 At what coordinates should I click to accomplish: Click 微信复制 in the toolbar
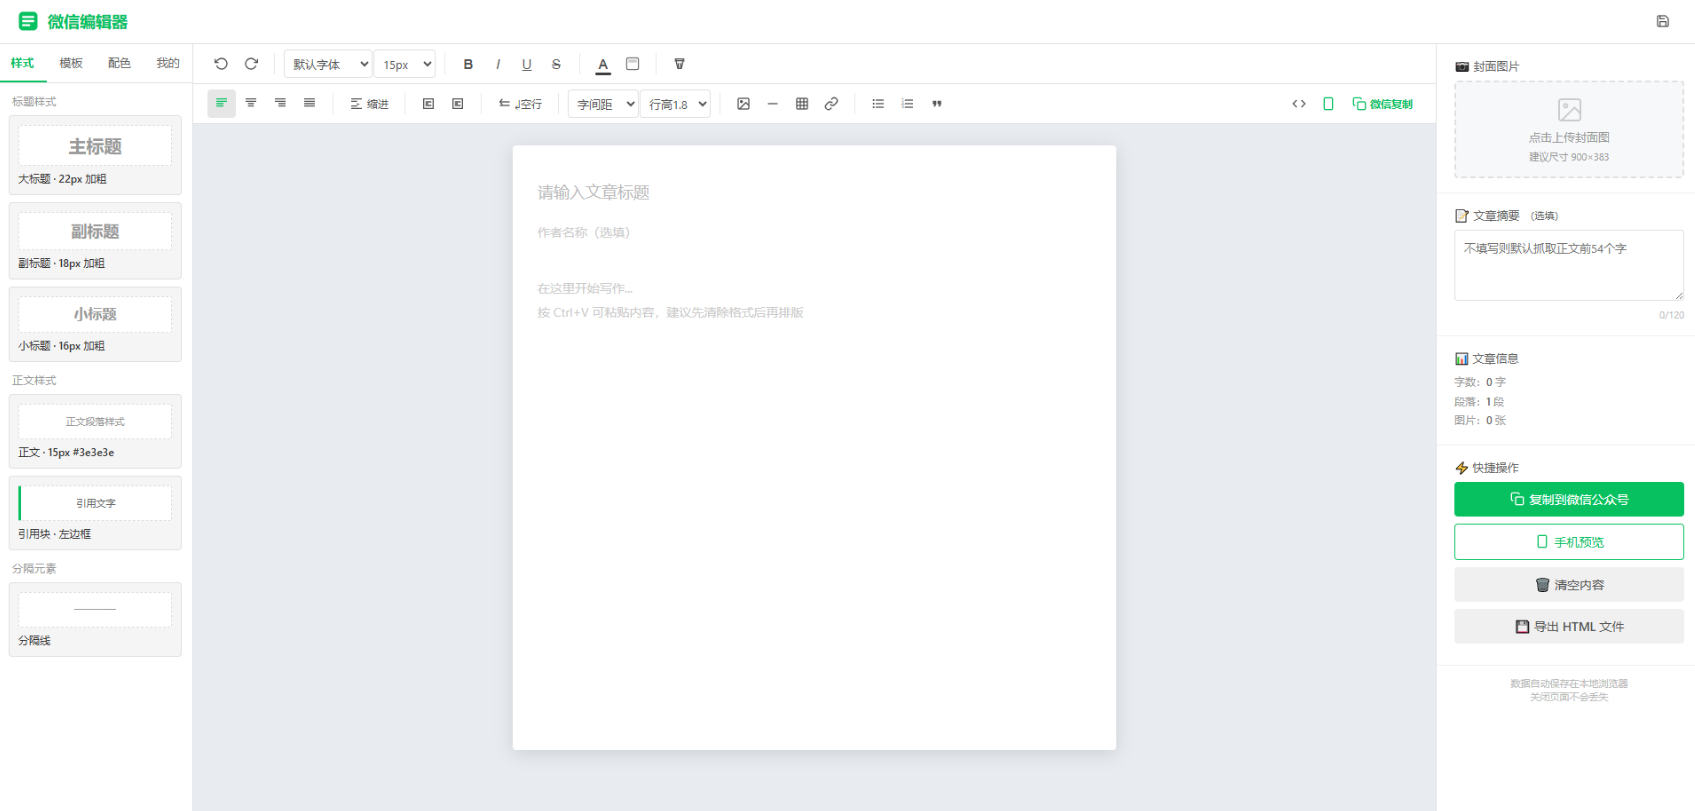[x=1383, y=104]
